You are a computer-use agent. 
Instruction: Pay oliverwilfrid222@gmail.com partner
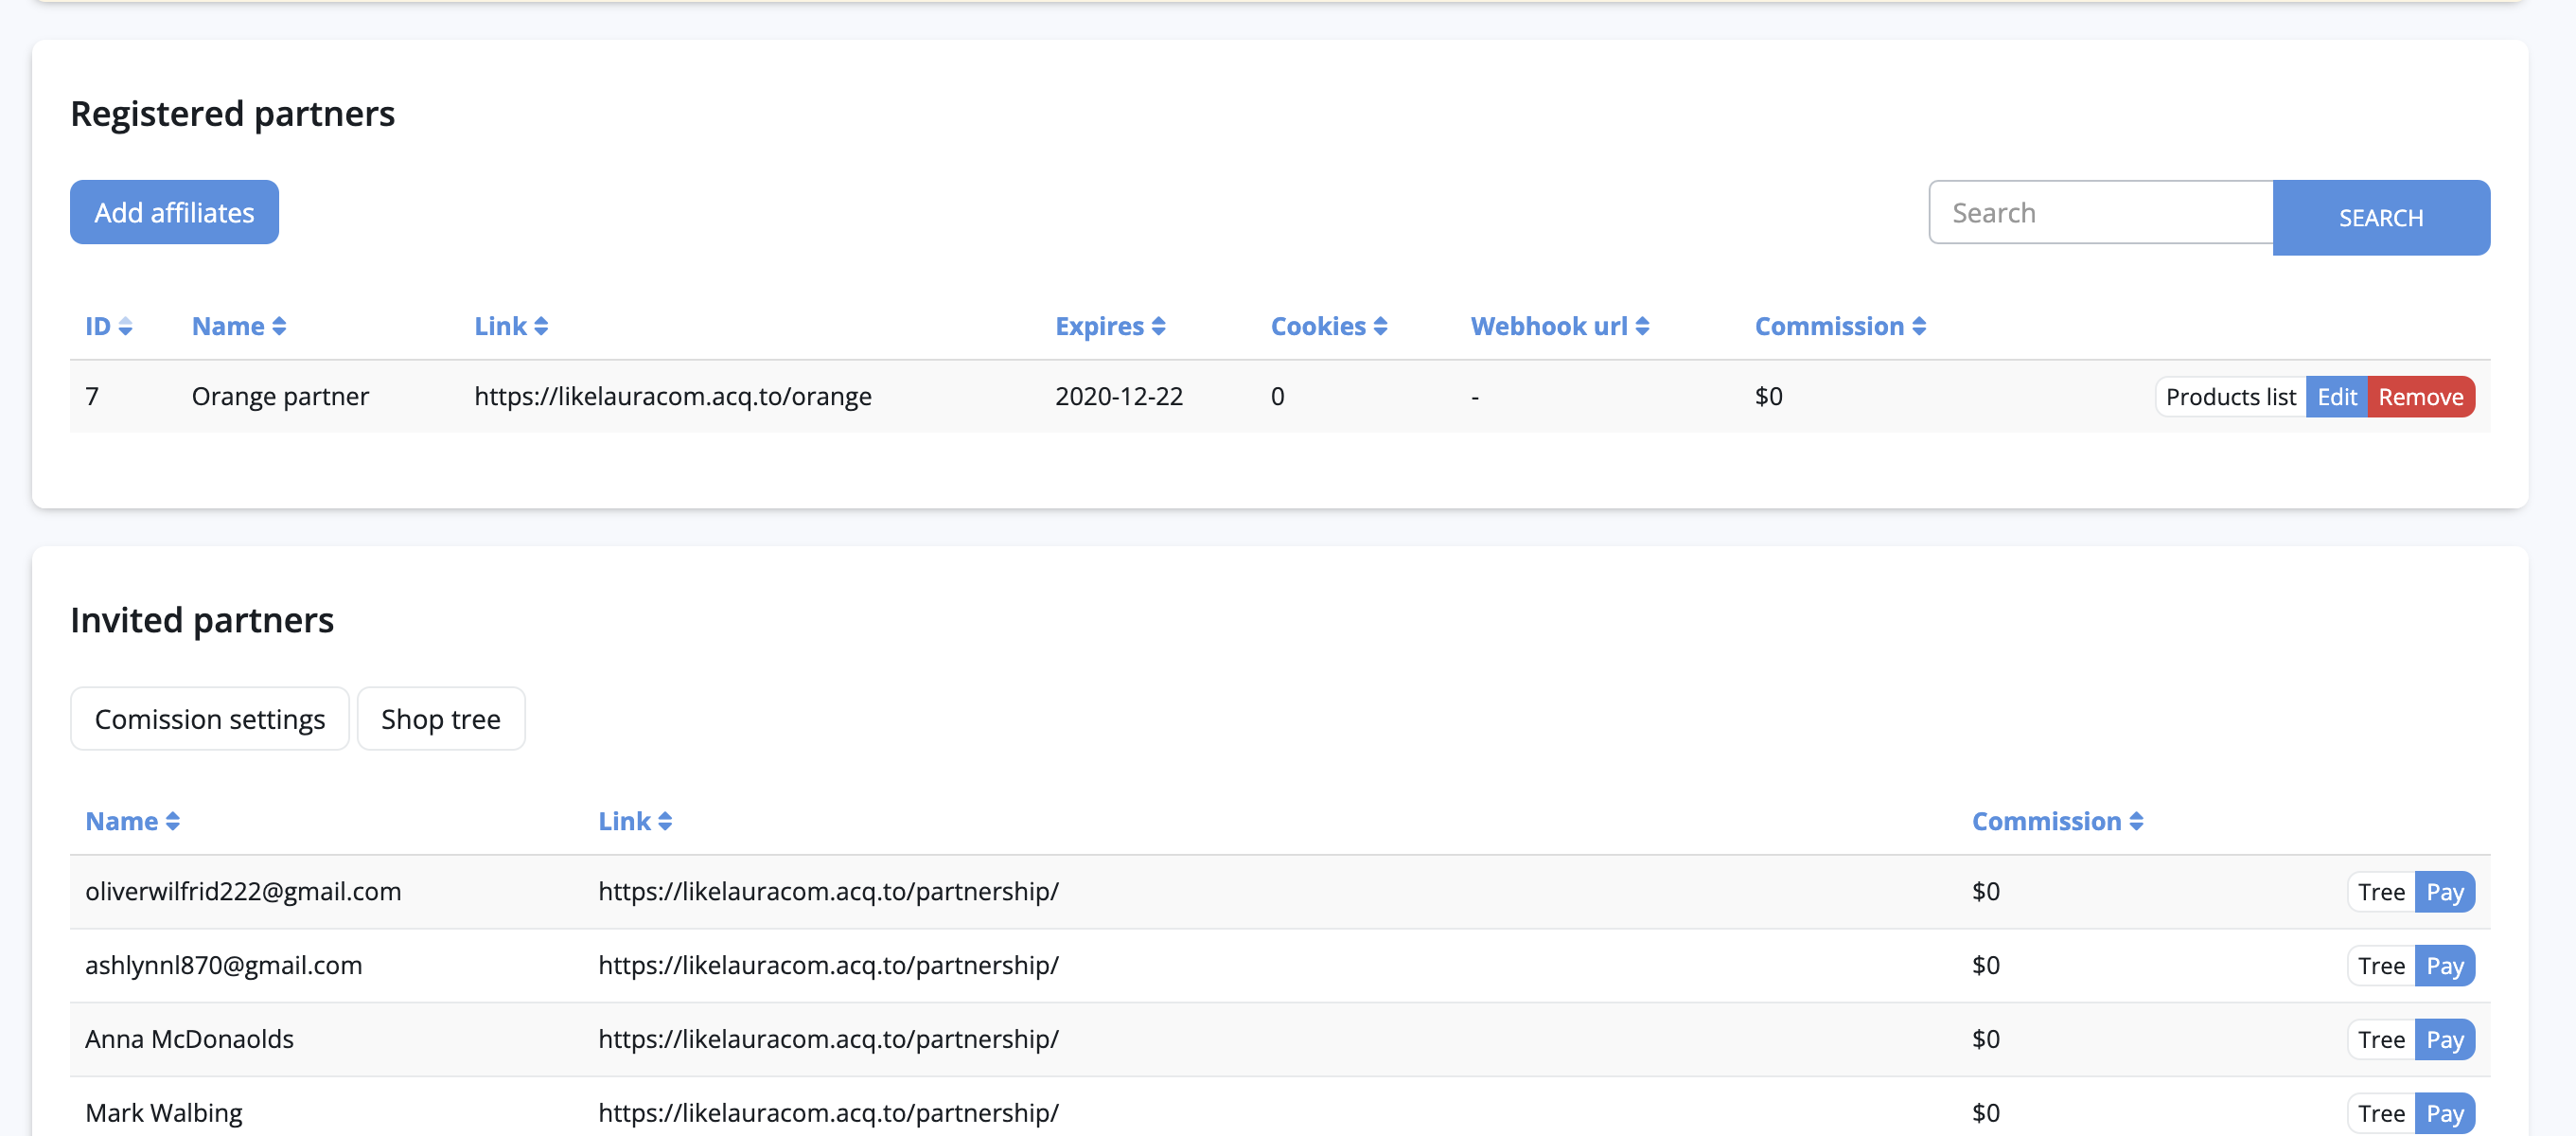click(2444, 892)
